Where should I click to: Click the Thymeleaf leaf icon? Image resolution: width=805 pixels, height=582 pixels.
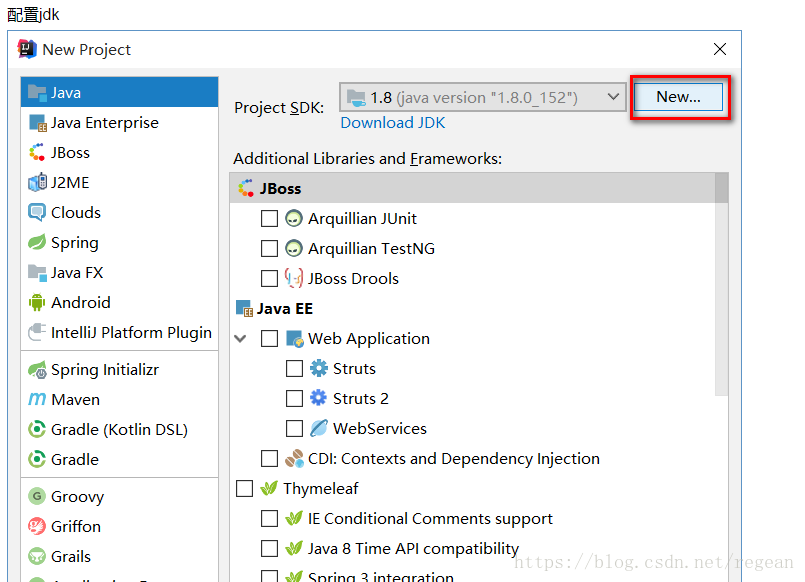[x=269, y=488]
